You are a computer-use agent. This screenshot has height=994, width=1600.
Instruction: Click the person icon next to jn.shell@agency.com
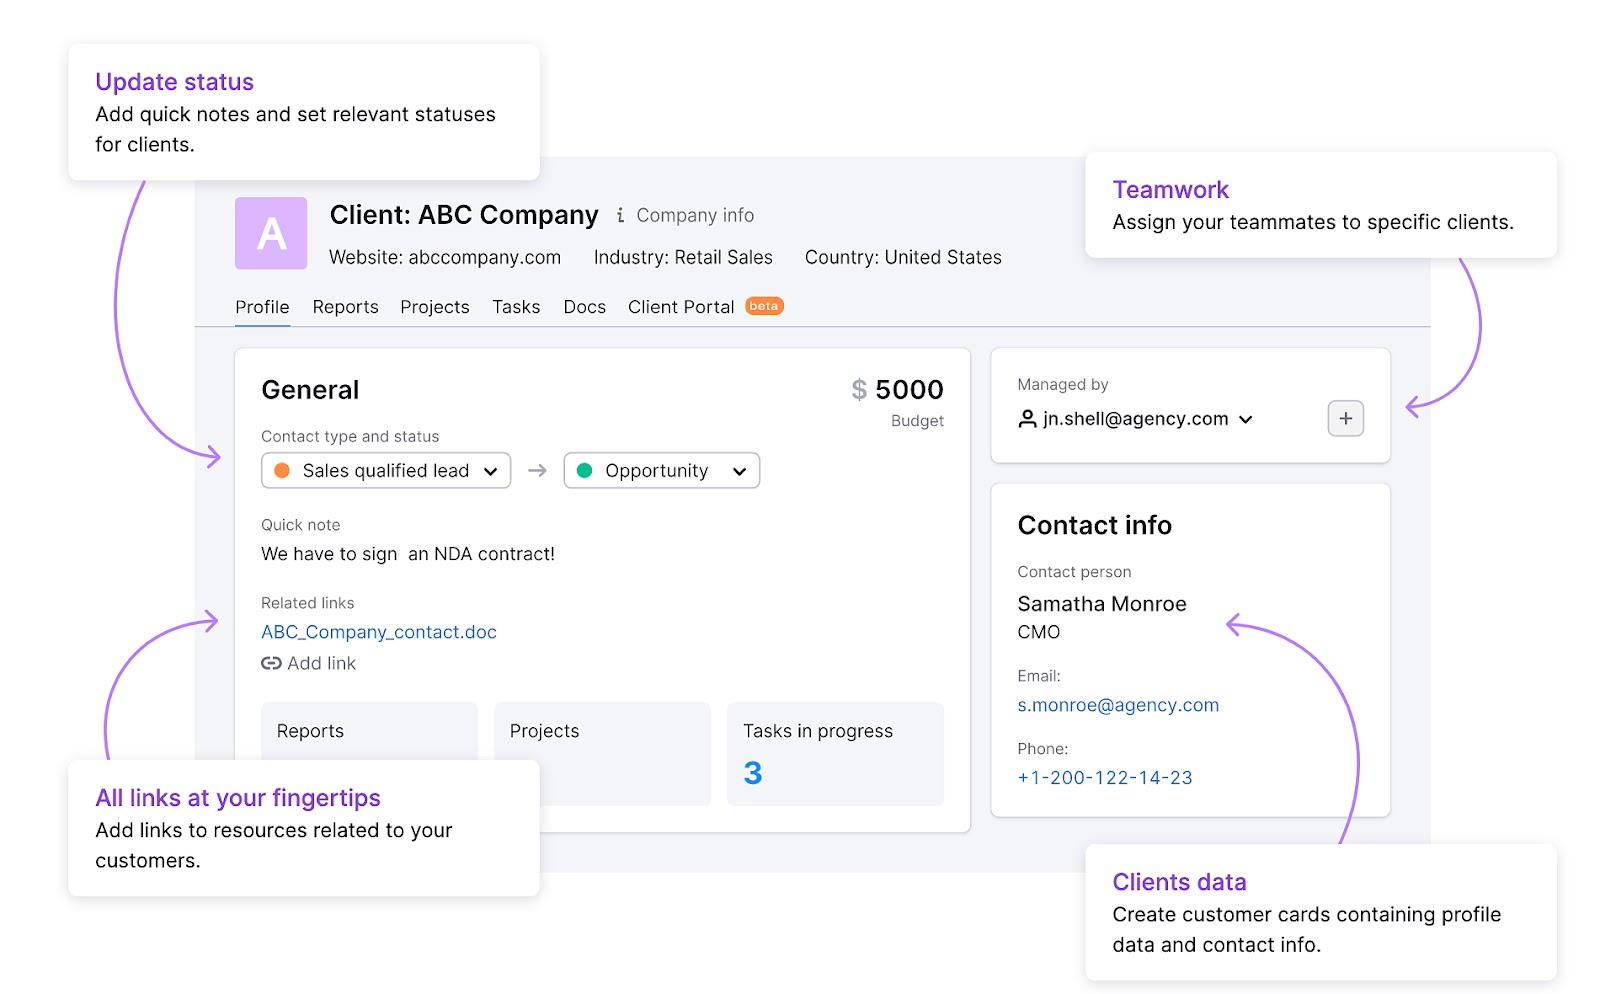[x=1025, y=419]
